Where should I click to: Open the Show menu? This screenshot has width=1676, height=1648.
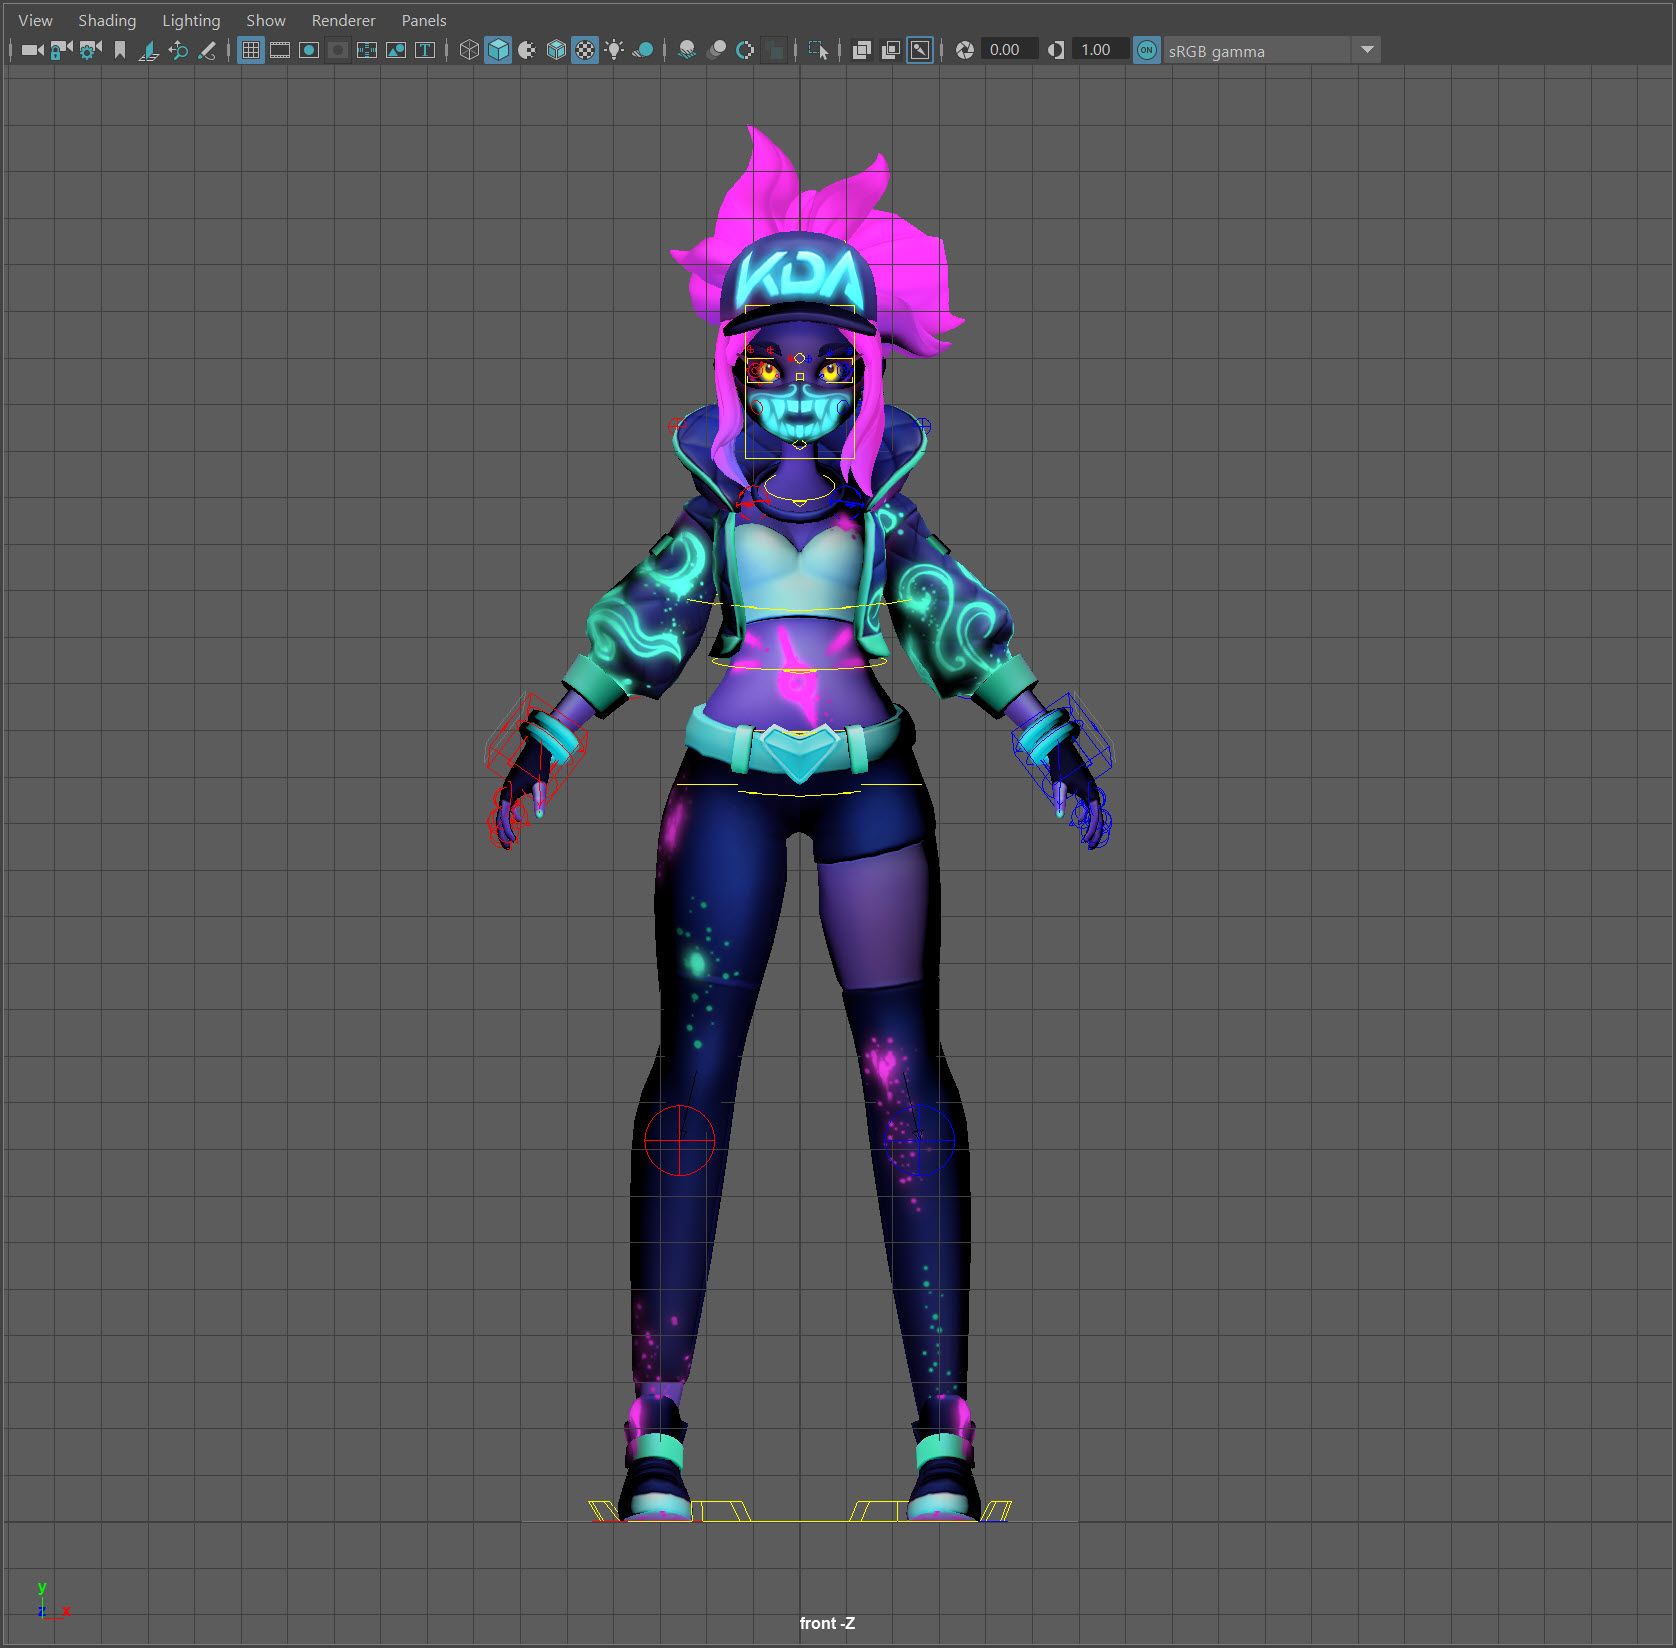tap(266, 20)
